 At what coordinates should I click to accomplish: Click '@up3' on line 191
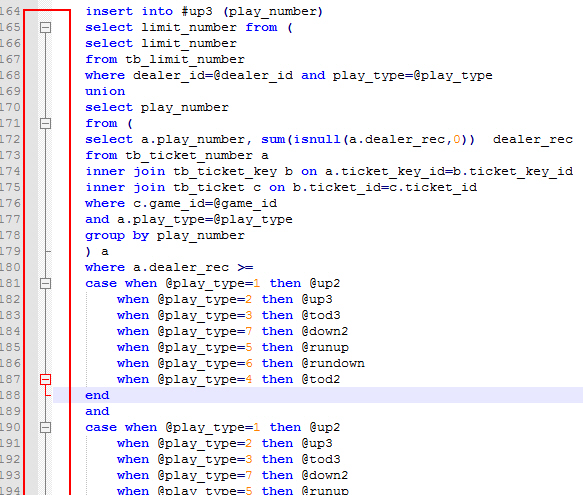click(317, 443)
